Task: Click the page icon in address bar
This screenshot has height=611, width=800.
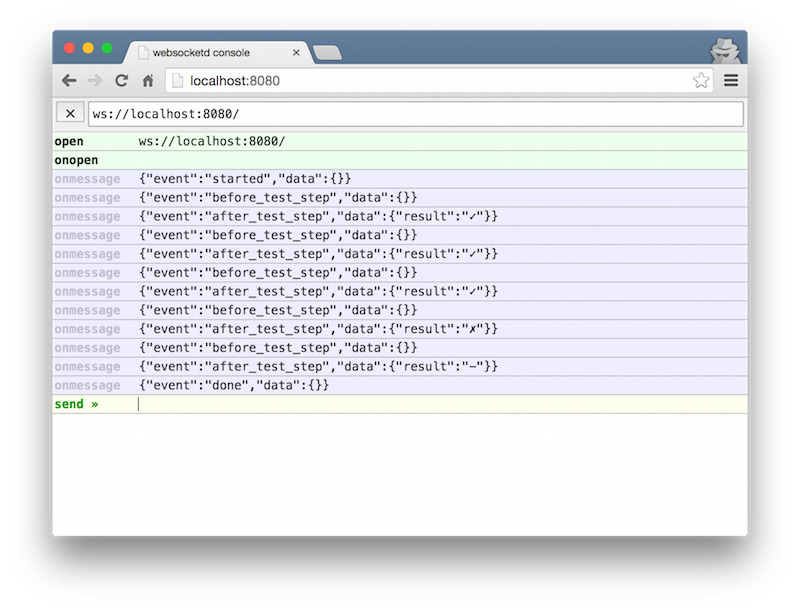Action: click(x=177, y=81)
